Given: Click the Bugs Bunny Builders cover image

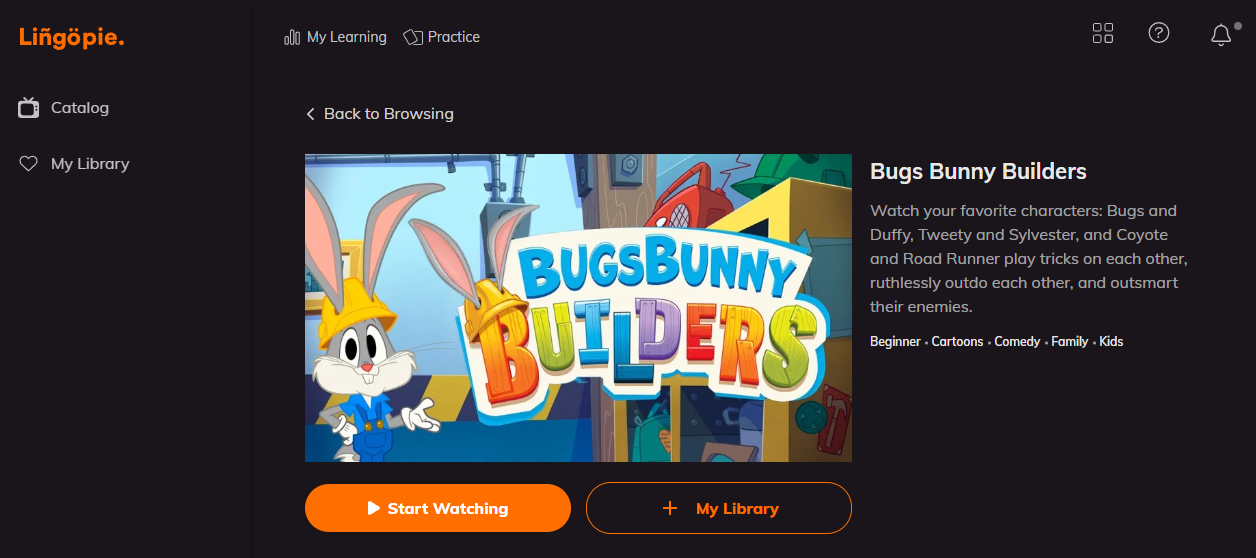Looking at the screenshot, I should pos(578,308).
